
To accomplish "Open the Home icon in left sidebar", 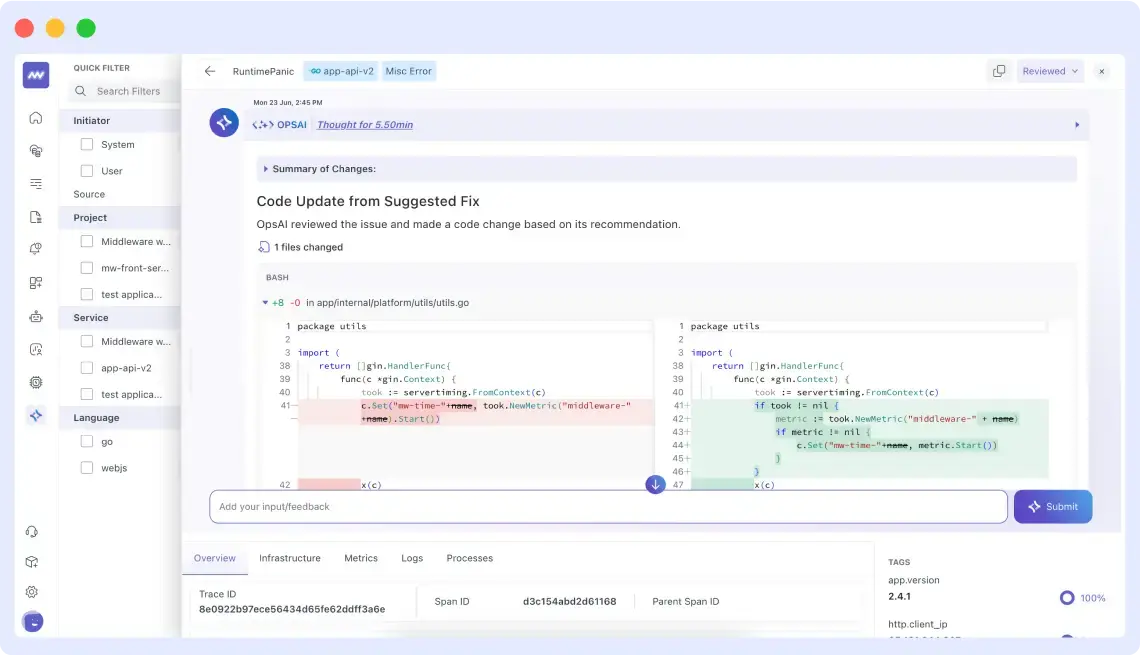I will click(x=35, y=117).
